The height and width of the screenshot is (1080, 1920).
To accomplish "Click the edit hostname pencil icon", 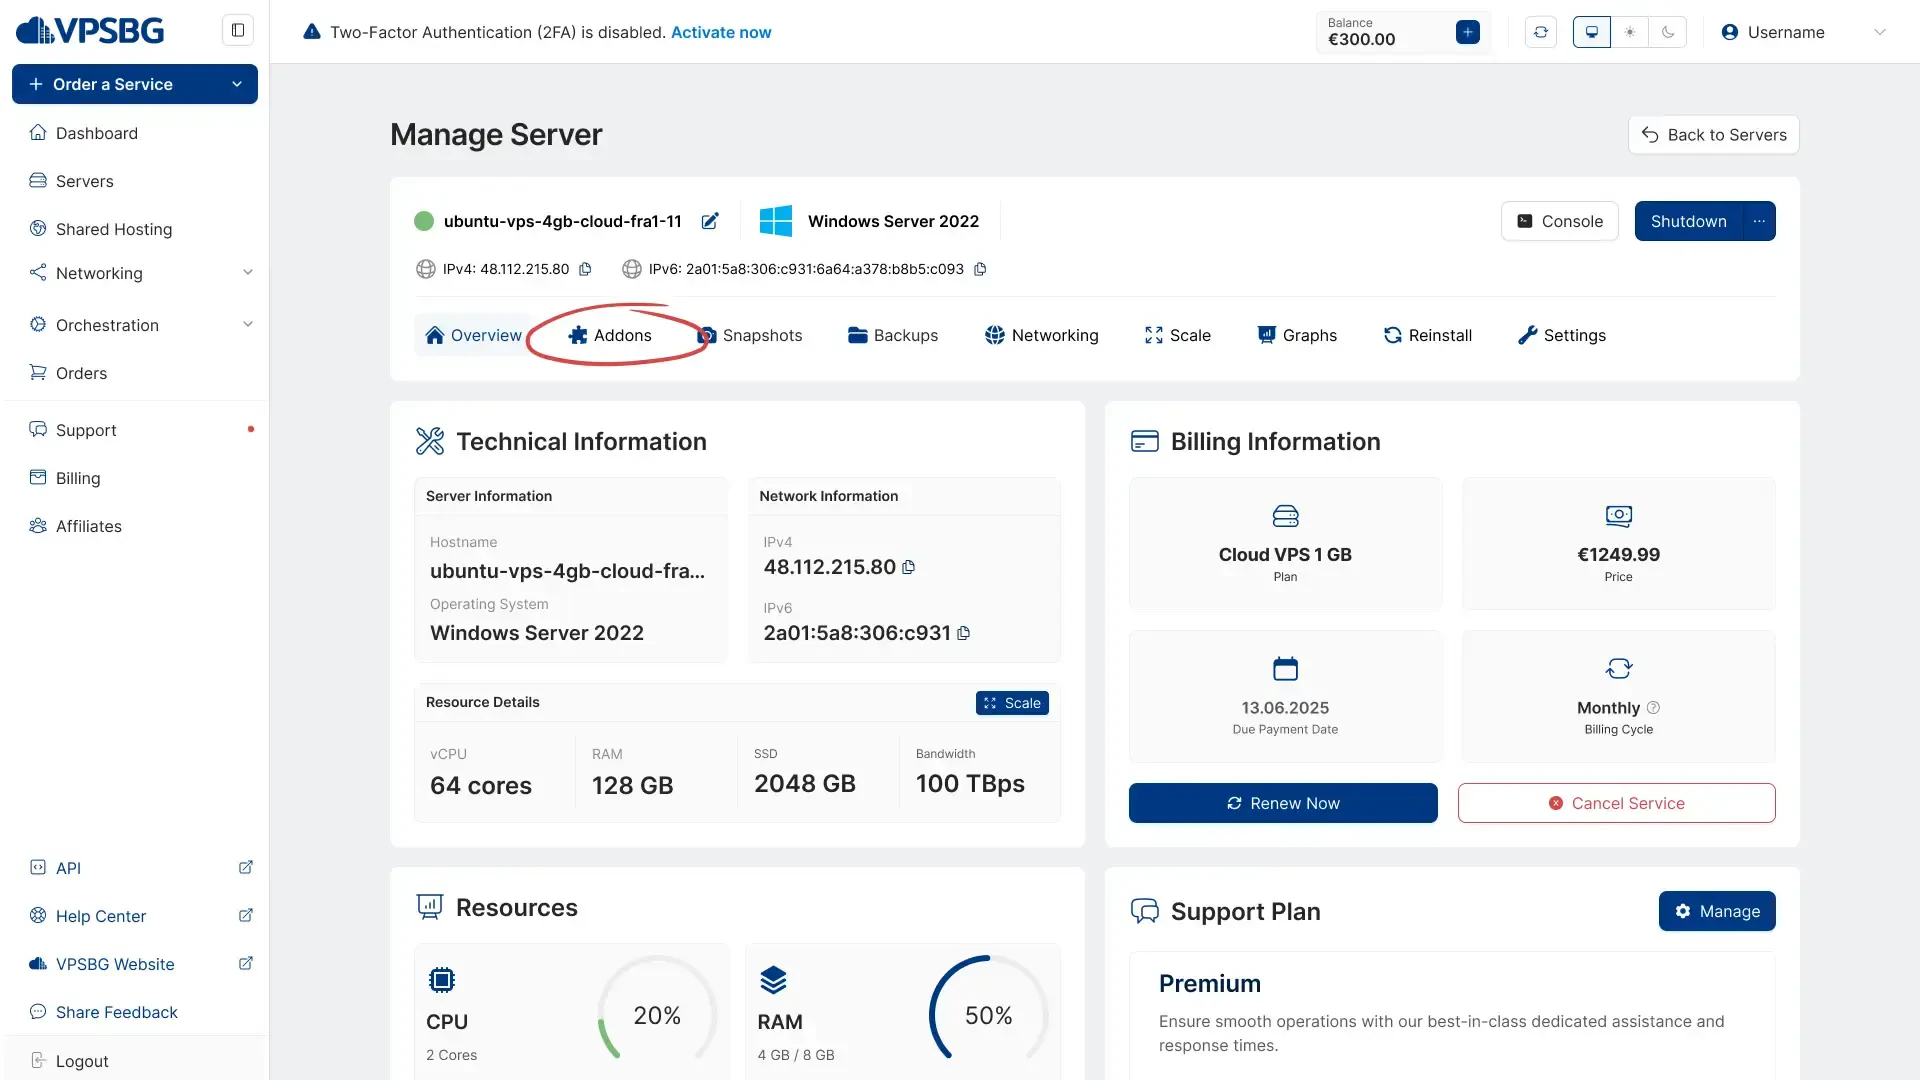I will pyautogui.click(x=710, y=221).
